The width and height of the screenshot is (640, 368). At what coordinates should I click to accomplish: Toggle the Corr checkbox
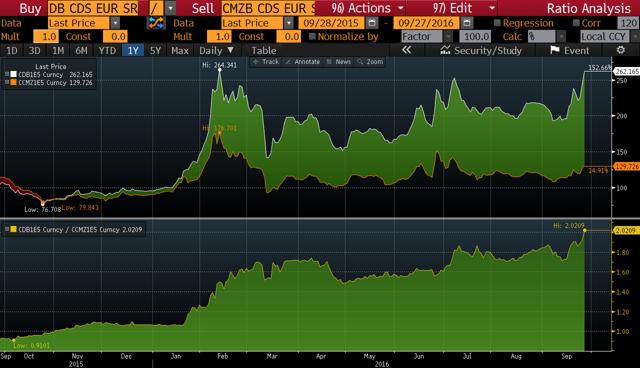tap(576, 23)
